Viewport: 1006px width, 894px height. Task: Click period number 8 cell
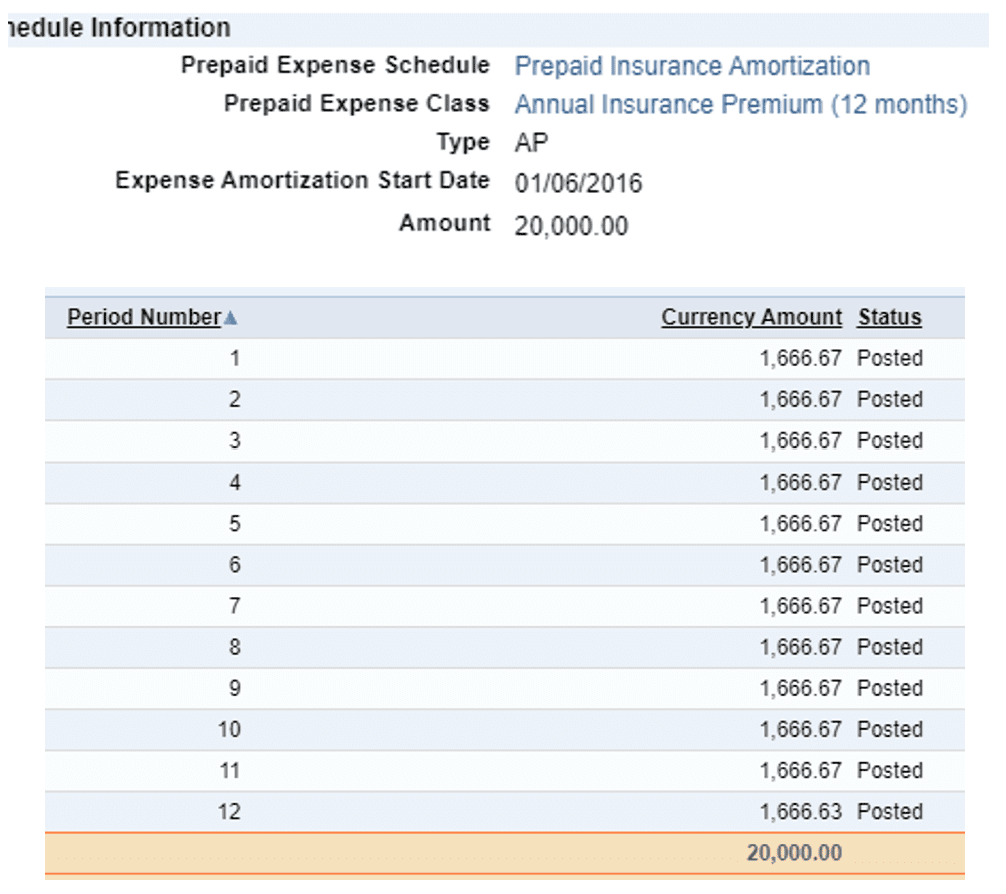(x=235, y=646)
